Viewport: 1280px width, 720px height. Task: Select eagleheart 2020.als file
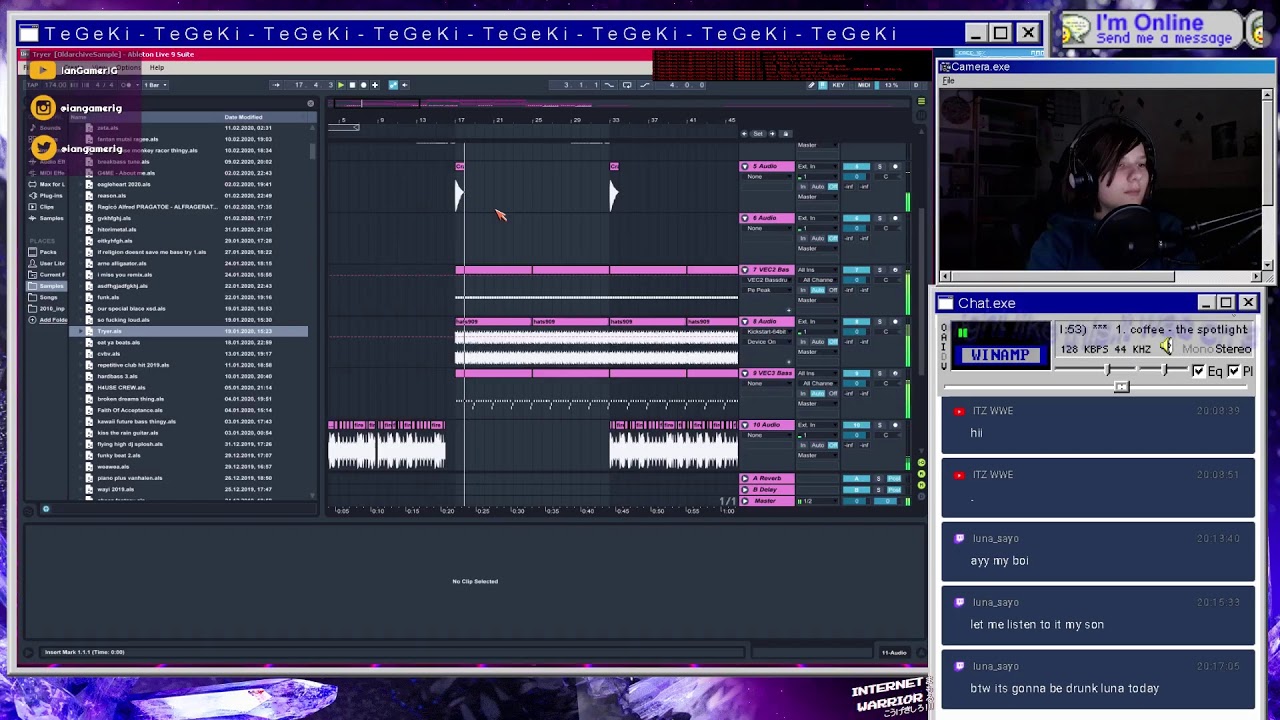(124, 184)
